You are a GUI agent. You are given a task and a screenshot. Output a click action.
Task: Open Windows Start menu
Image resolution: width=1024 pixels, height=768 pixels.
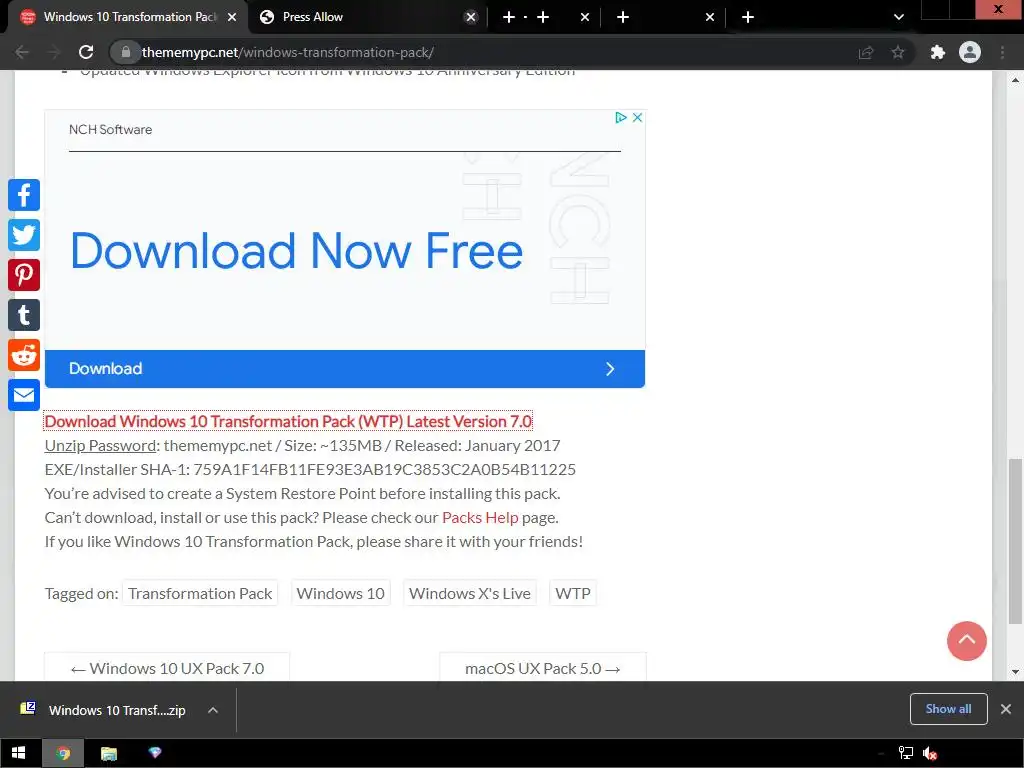coord(18,753)
